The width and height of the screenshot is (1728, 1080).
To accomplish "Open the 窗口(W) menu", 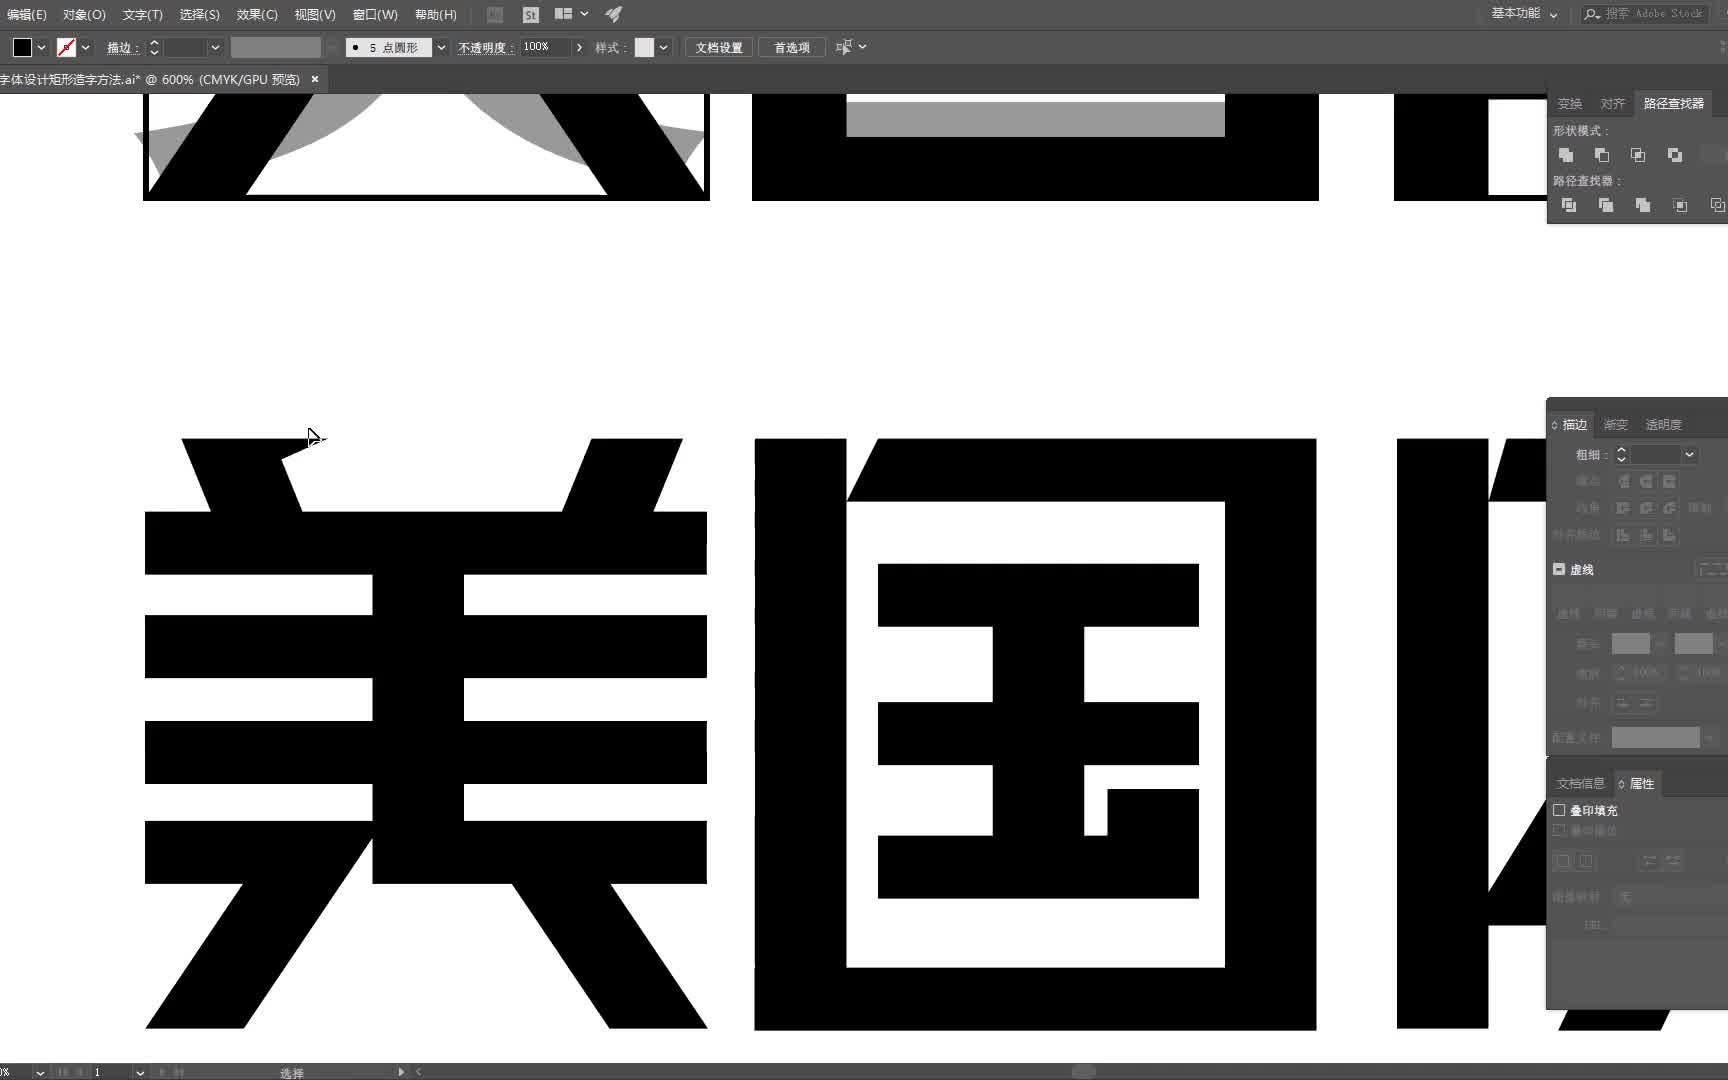I will 375,14.
